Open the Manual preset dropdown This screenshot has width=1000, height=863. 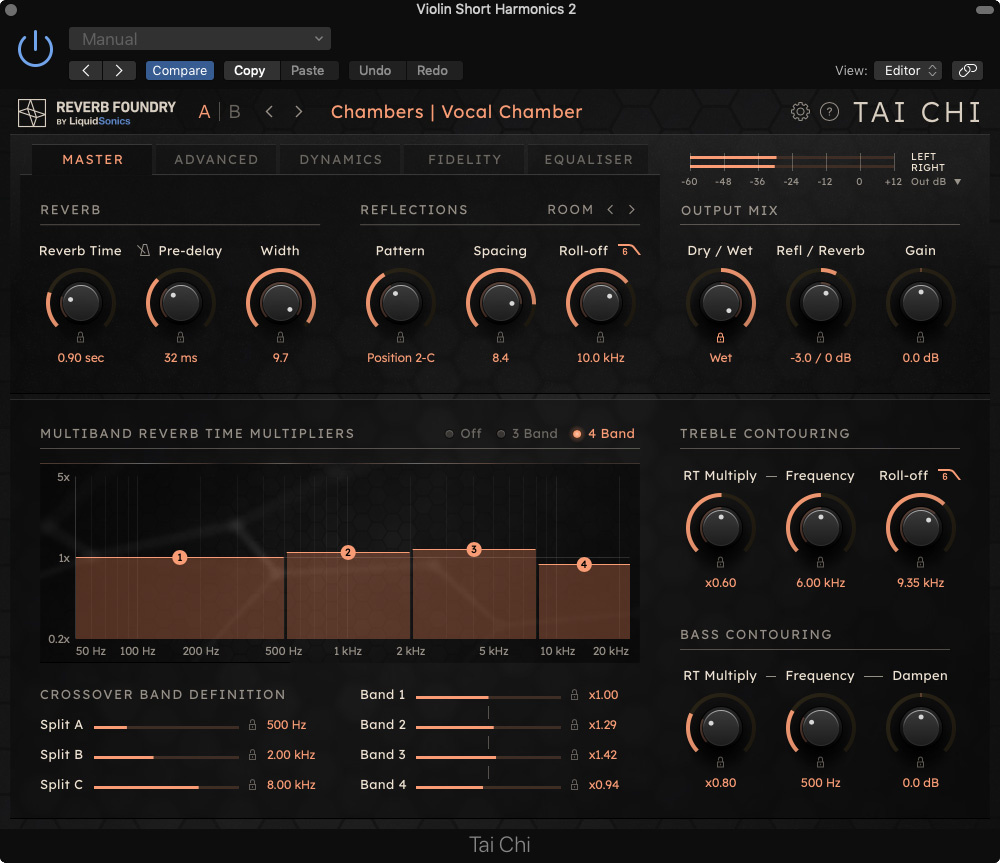(200, 39)
